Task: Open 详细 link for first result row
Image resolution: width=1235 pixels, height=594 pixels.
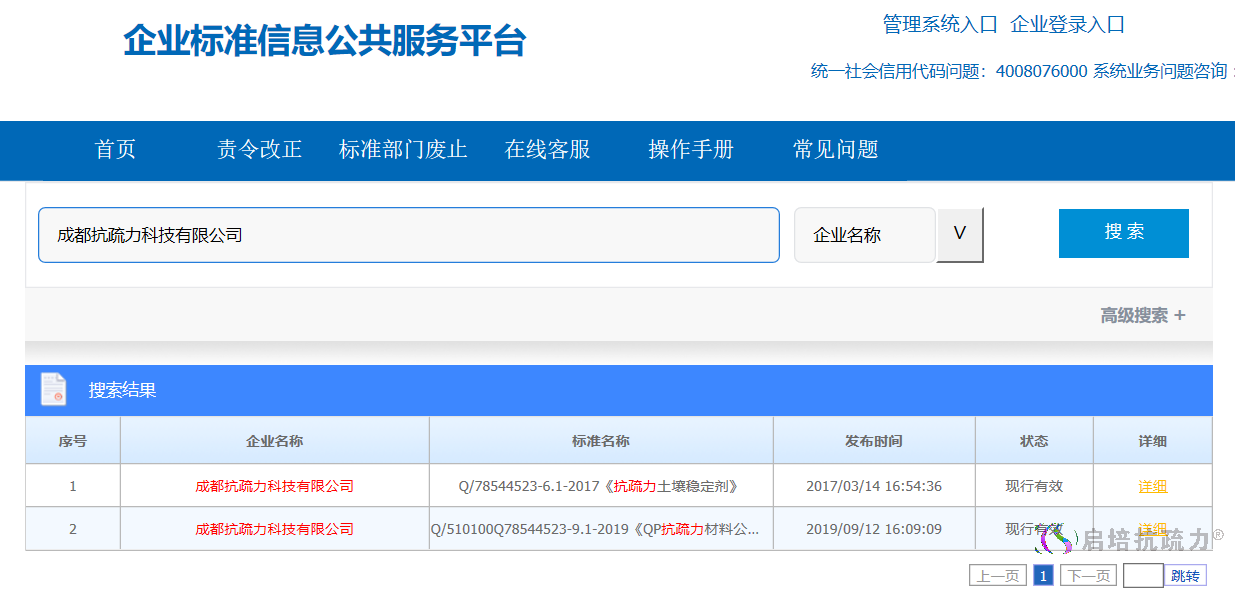Action: tap(1152, 486)
